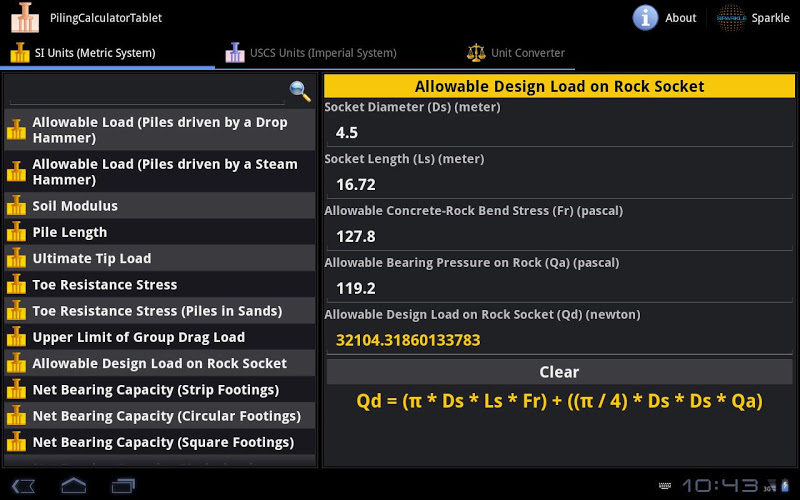Select Net Bearing Capacity (Square Footings)
Image resolution: width=800 pixels, height=500 pixels.
[x=160, y=442]
